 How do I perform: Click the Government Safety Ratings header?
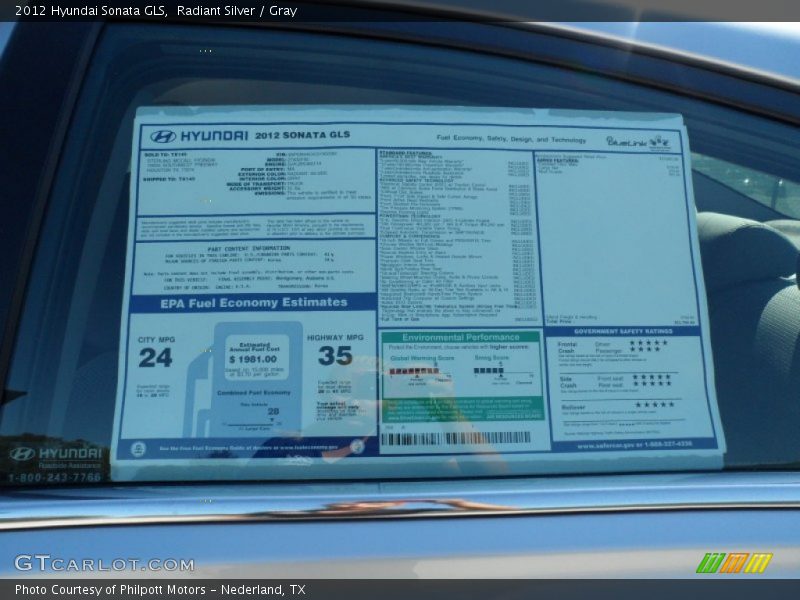coord(623,331)
